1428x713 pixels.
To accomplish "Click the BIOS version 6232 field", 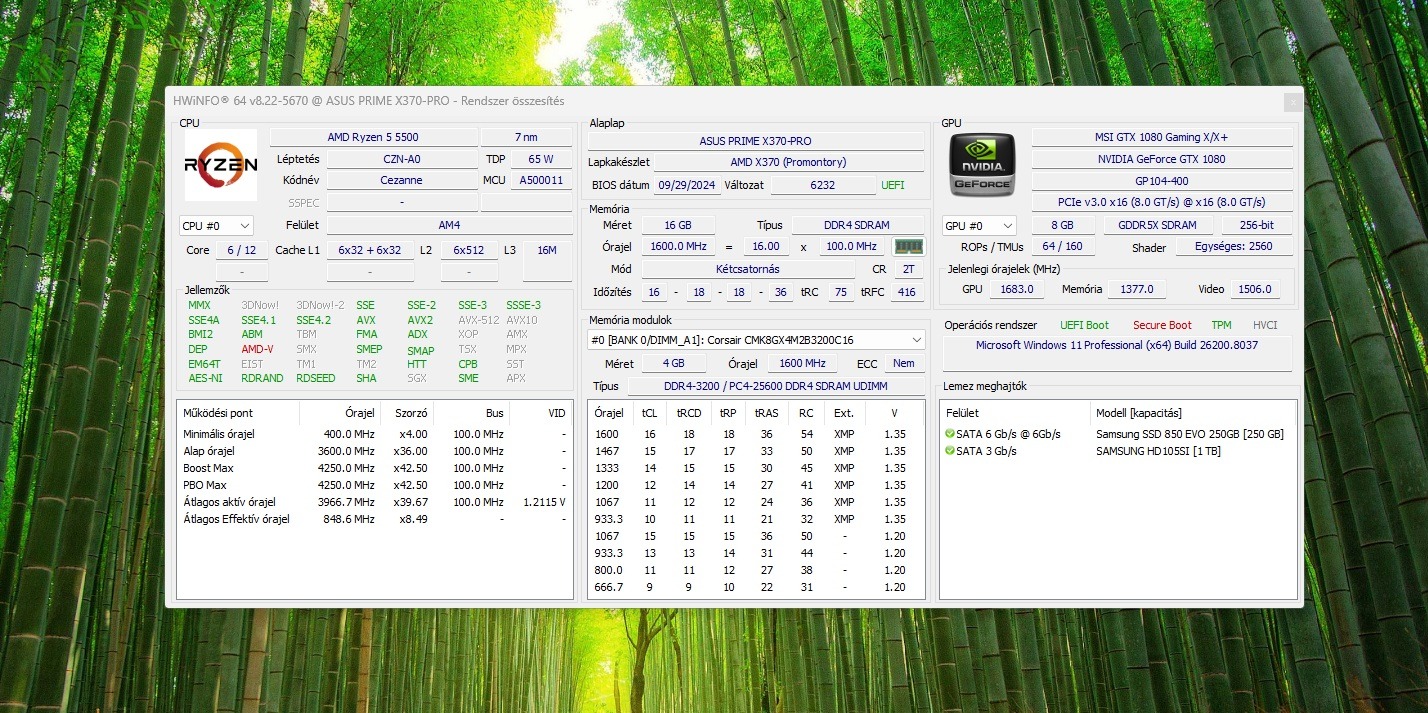I will point(823,185).
